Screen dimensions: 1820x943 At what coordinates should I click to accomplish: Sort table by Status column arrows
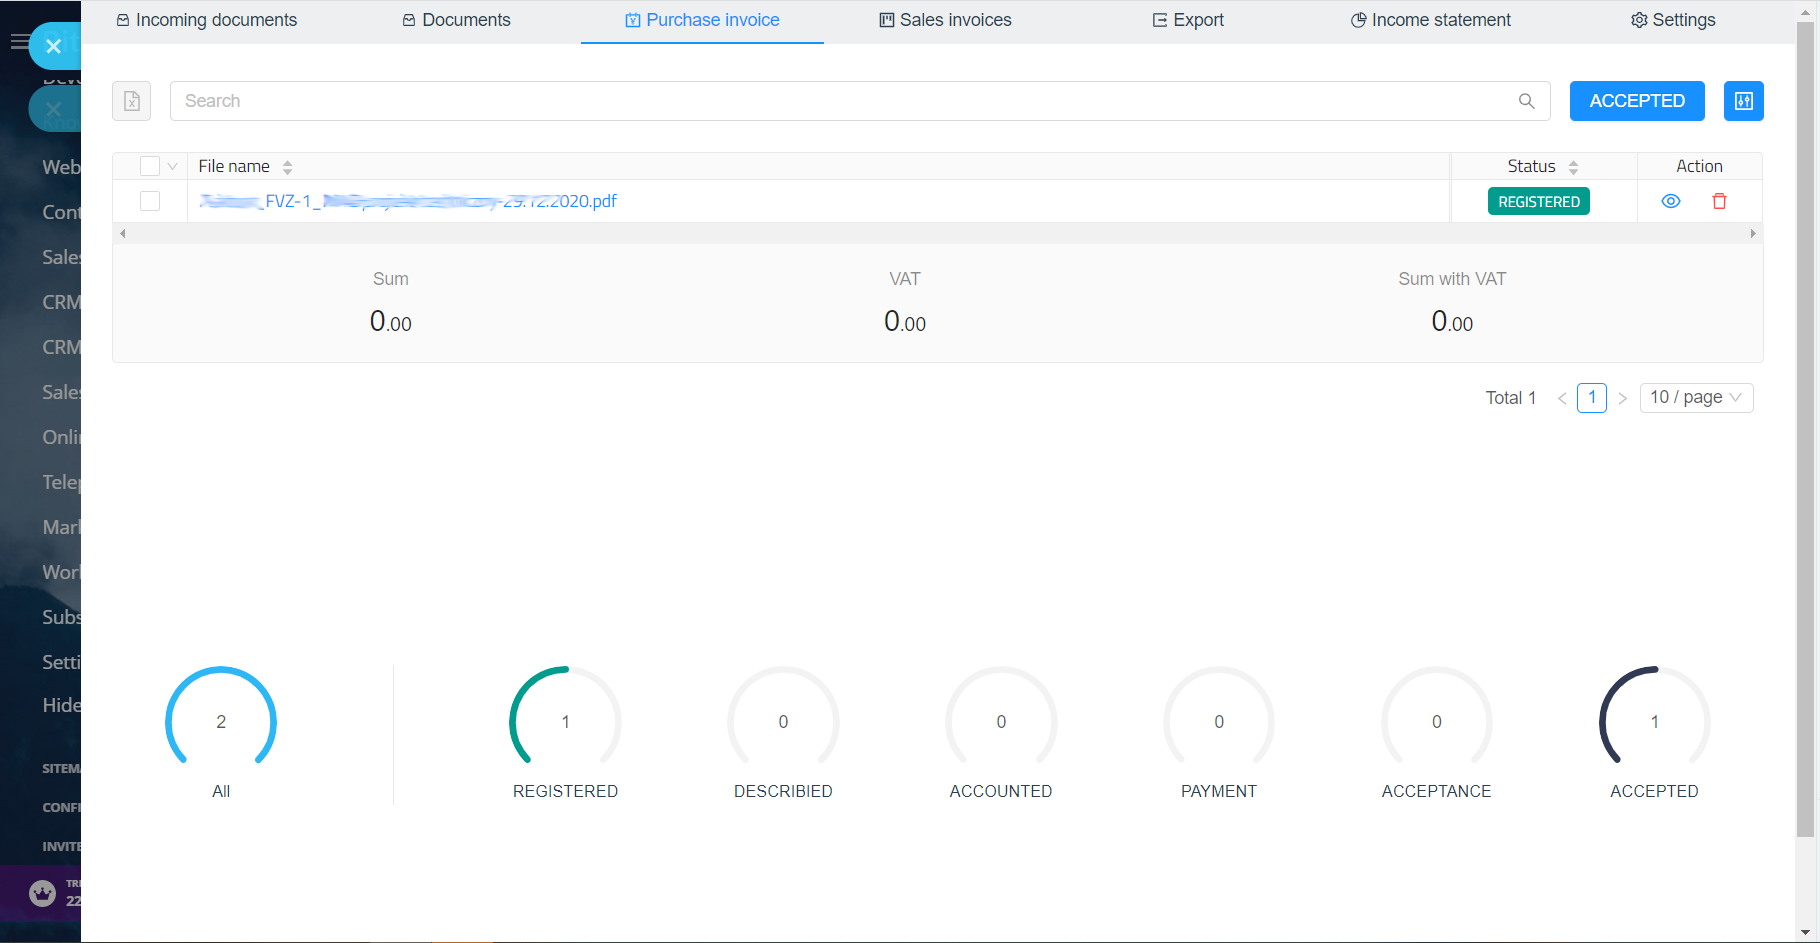pyautogui.click(x=1573, y=167)
